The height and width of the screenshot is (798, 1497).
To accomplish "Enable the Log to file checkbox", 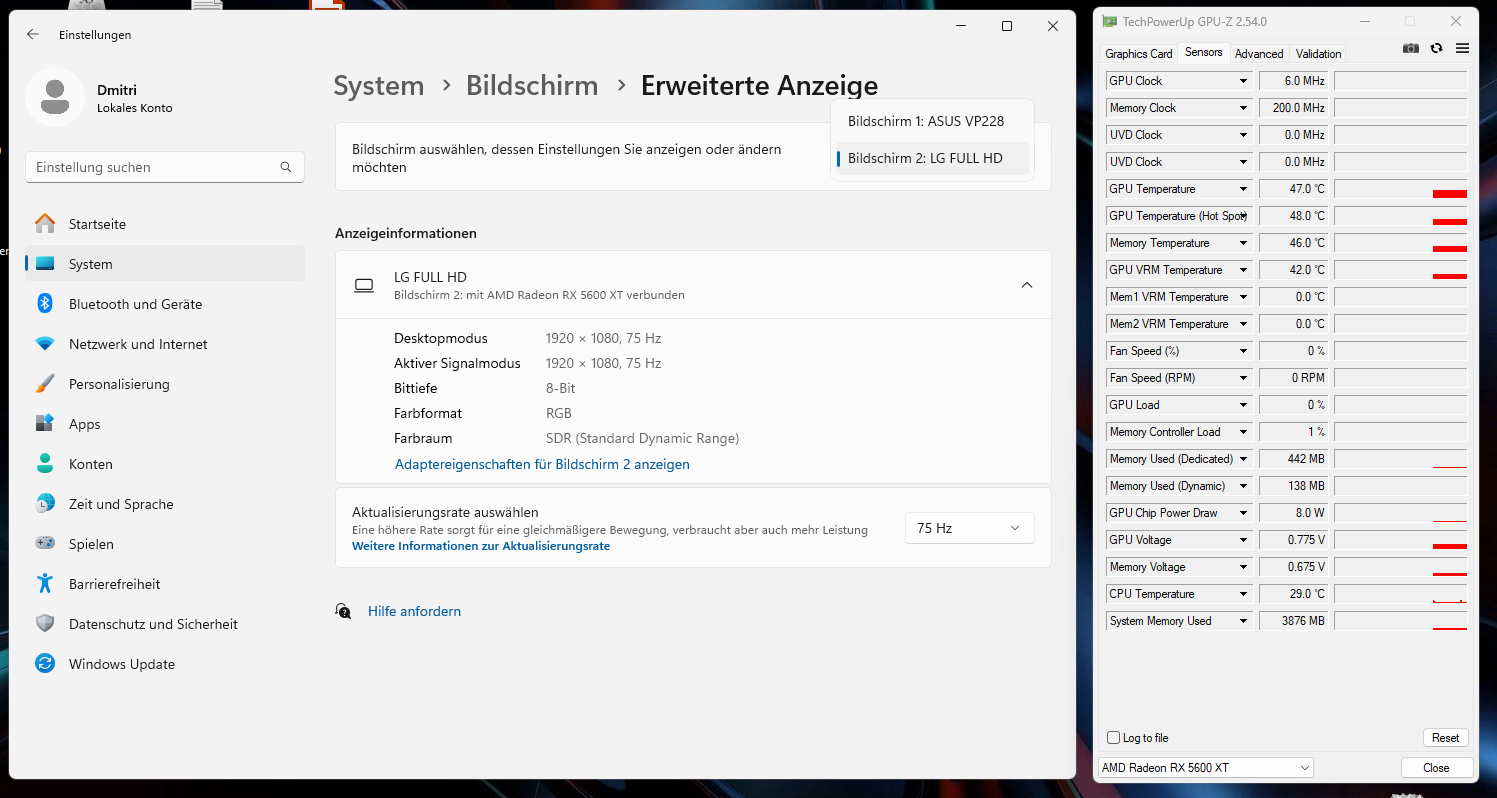I will coord(1114,738).
